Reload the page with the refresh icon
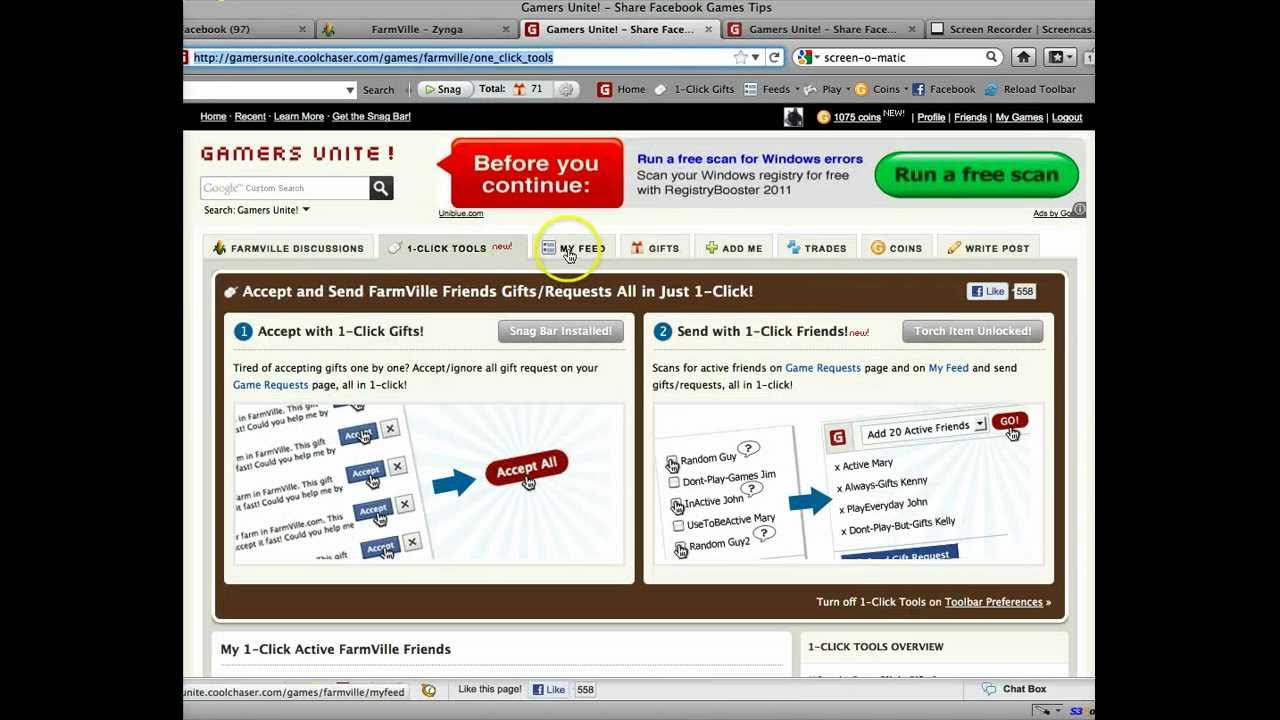 pyautogui.click(x=773, y=58)
